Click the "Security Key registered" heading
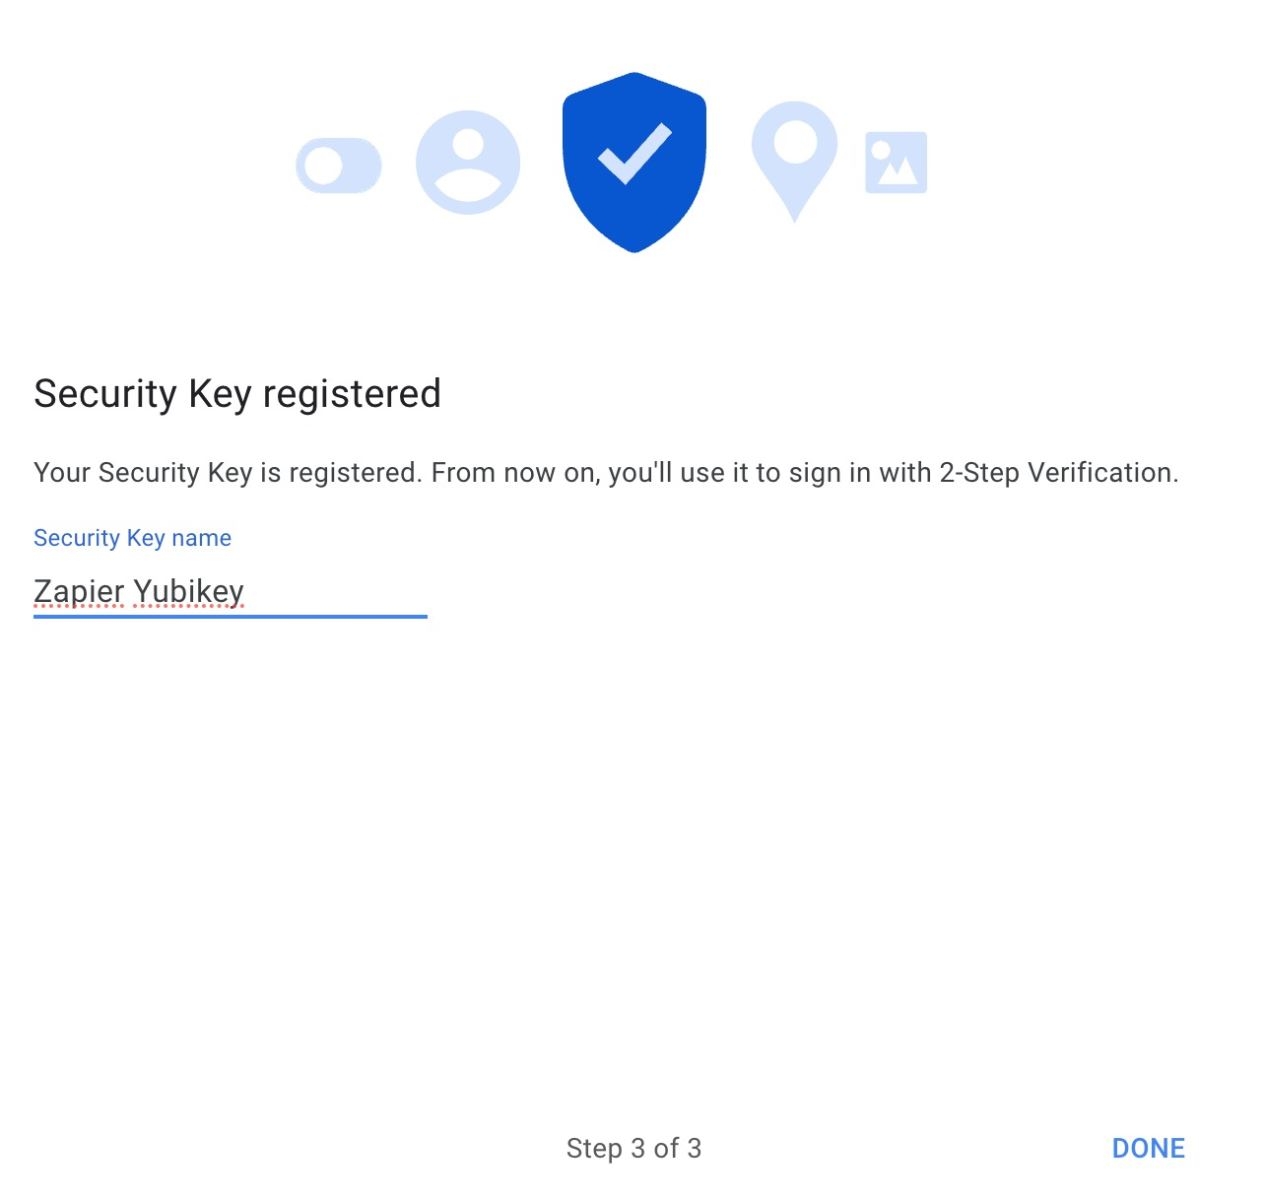The image size is (1263, 1200). point(237,394)
